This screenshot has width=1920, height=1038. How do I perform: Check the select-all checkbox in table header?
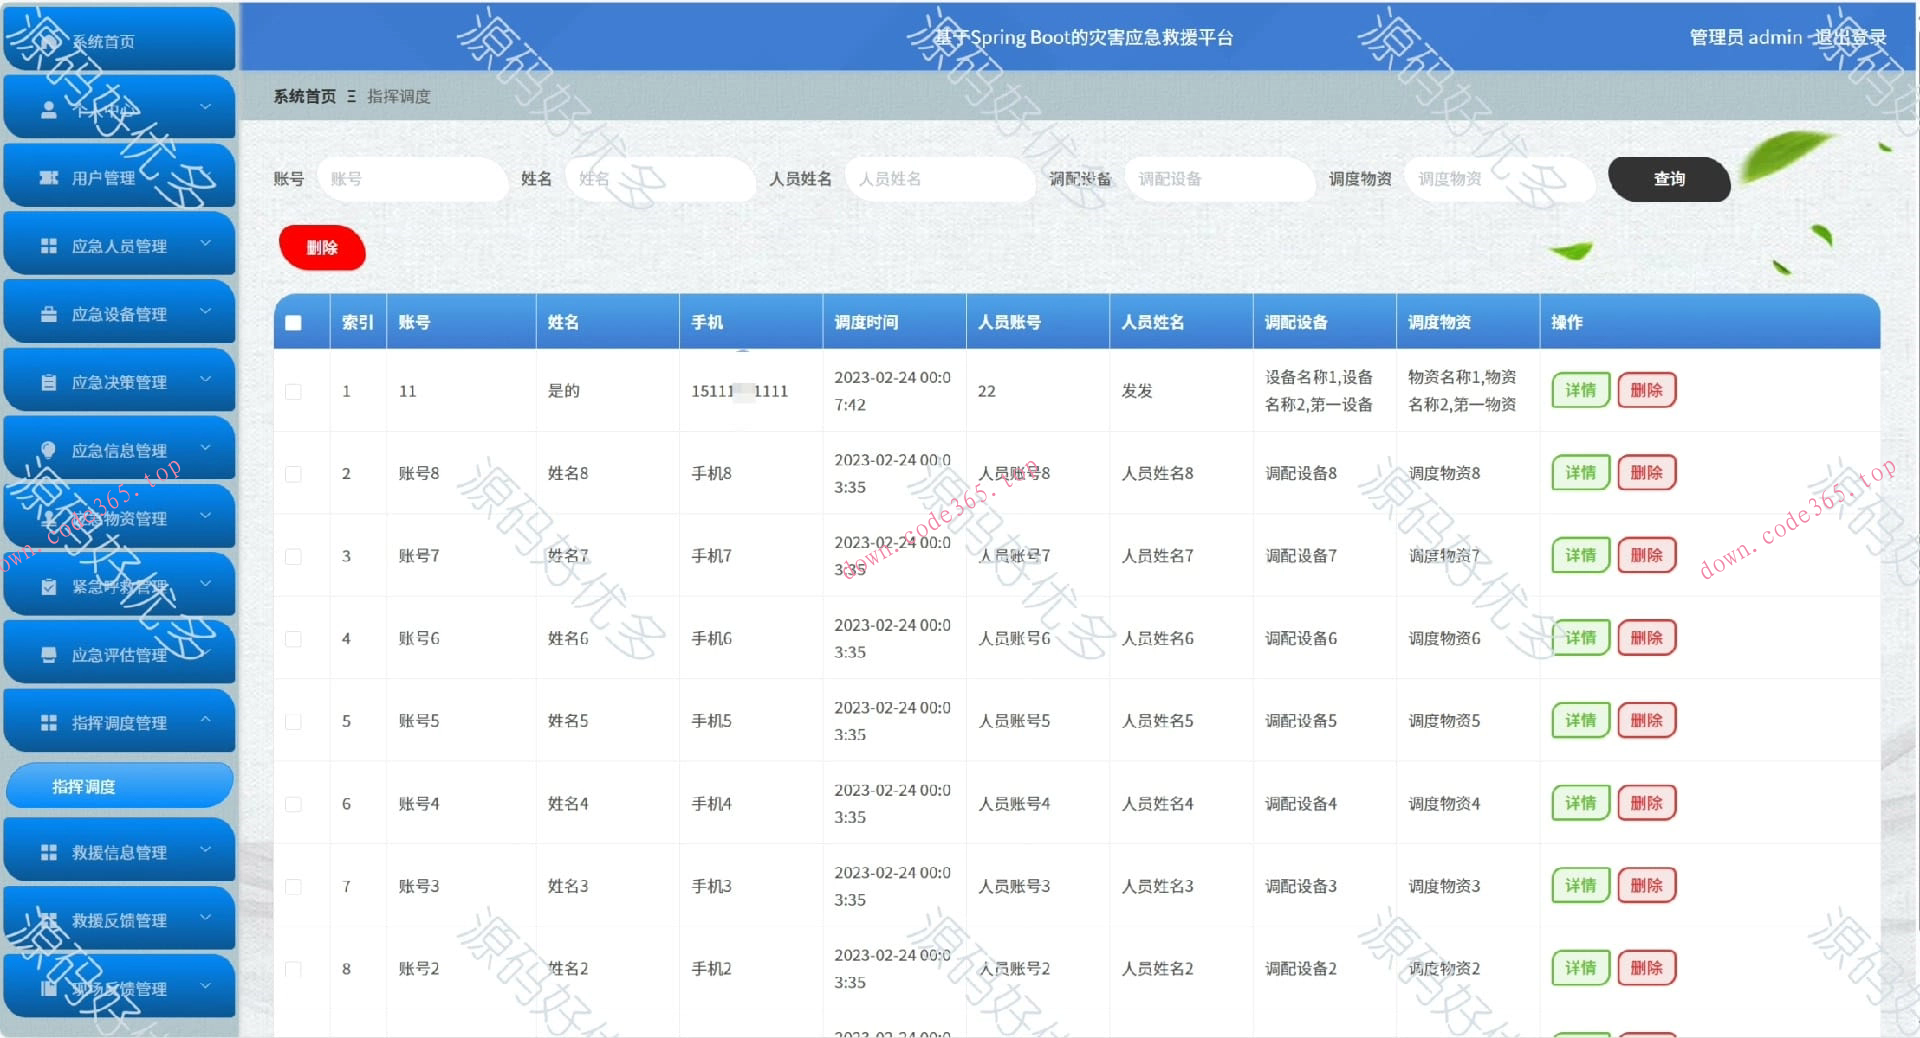(x=292, y=322)
